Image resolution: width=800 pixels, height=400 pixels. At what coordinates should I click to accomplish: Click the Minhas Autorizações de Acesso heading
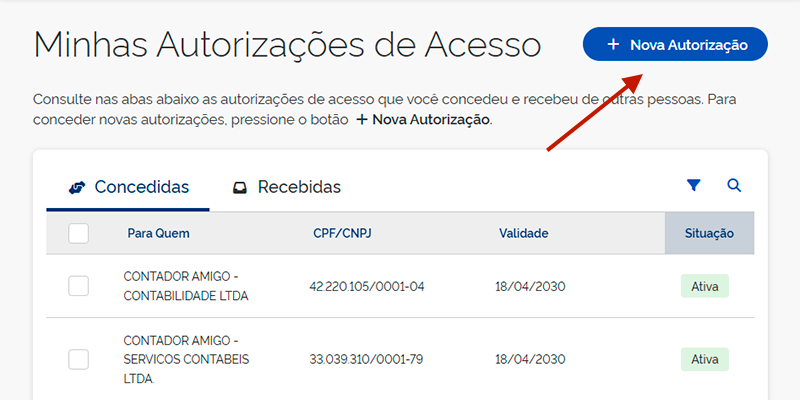point(287,45)
